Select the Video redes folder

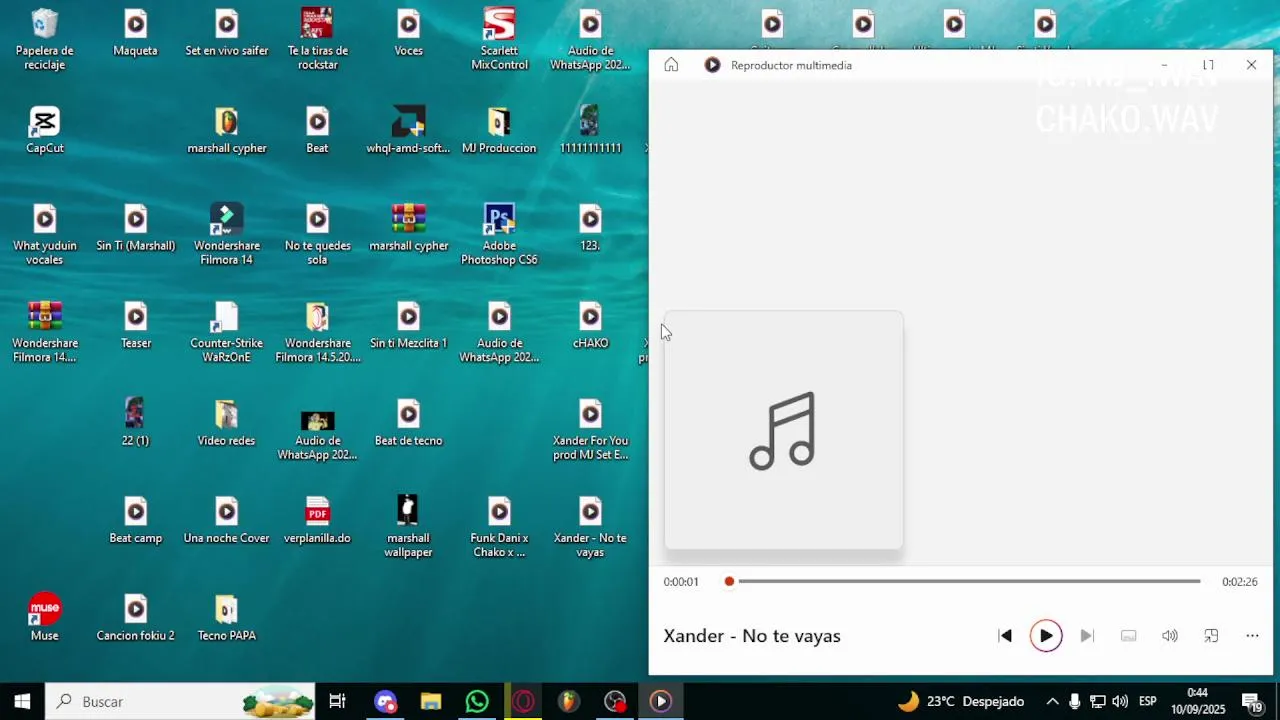click(x=227, y=423)
